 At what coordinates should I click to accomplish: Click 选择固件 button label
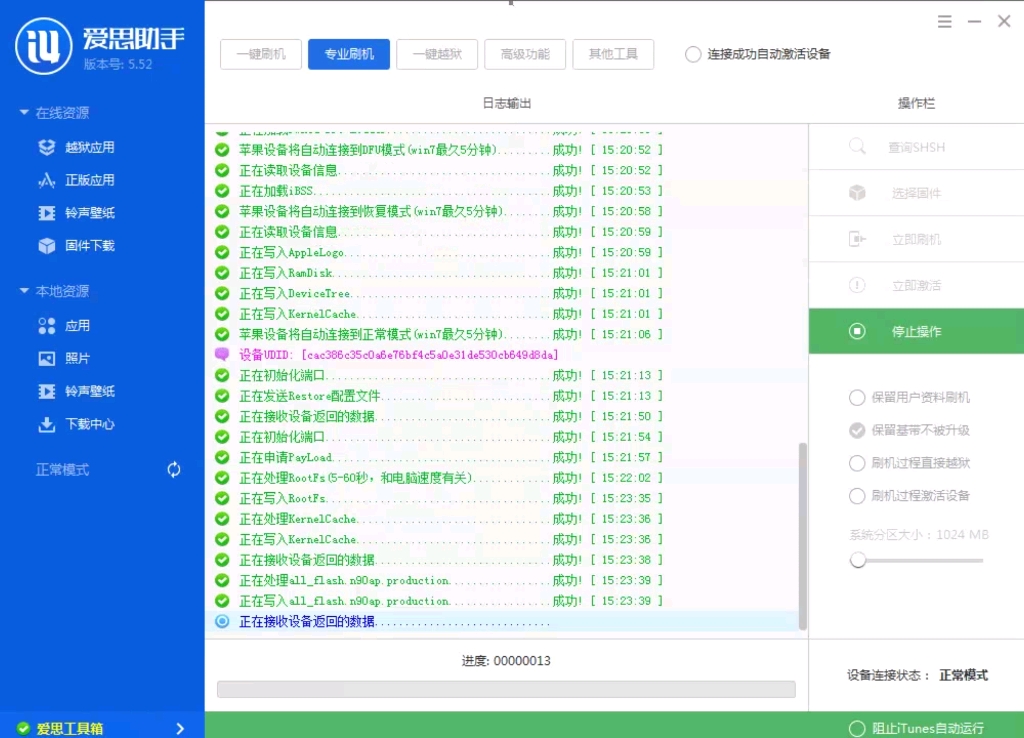[x=916, y=193]
